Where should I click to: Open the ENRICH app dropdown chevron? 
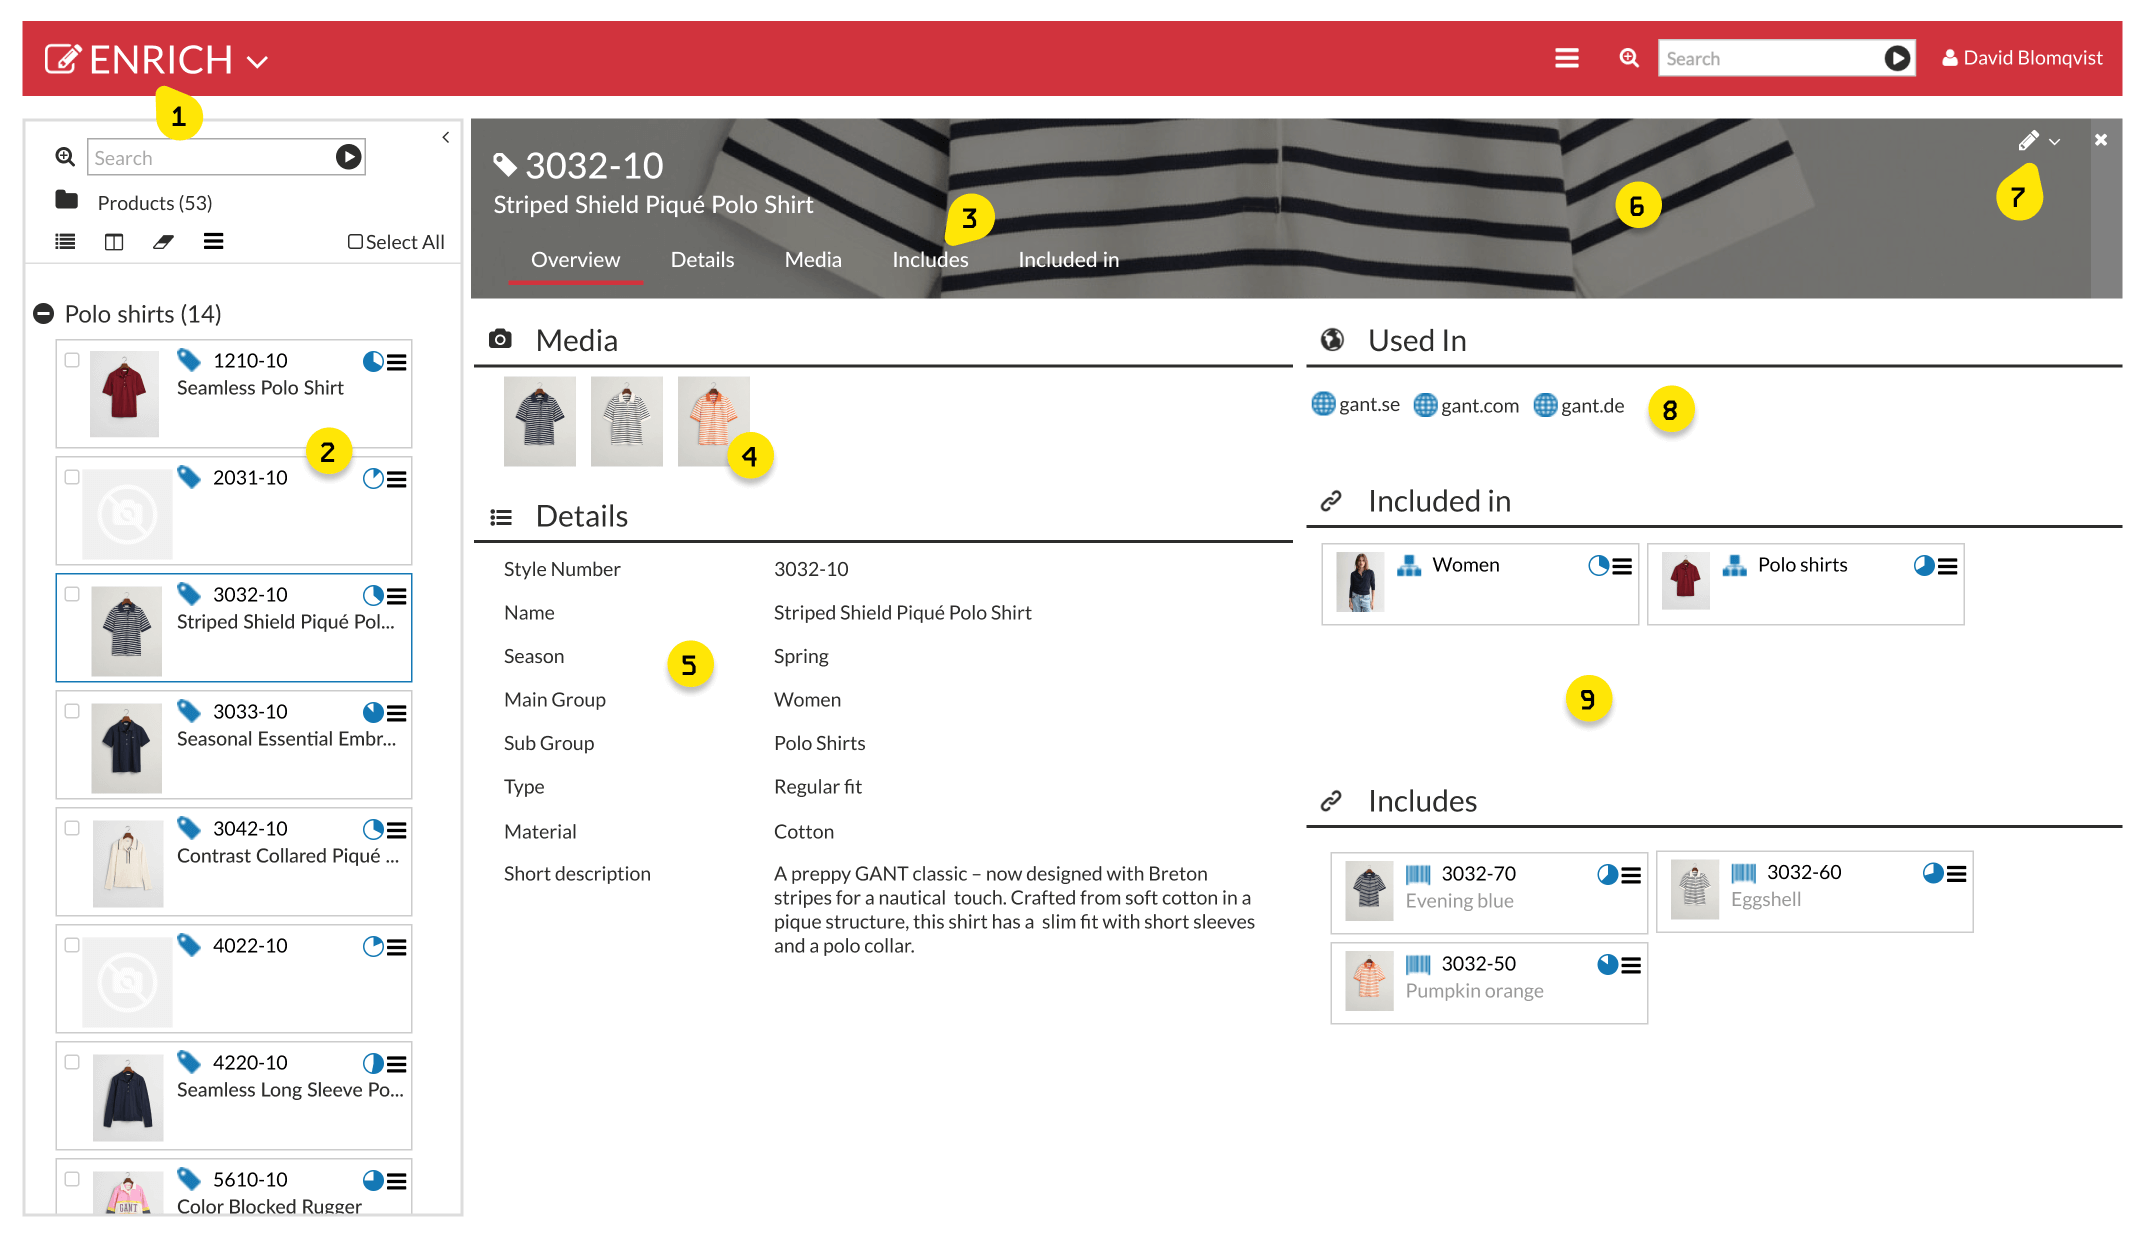click(257, 62)
